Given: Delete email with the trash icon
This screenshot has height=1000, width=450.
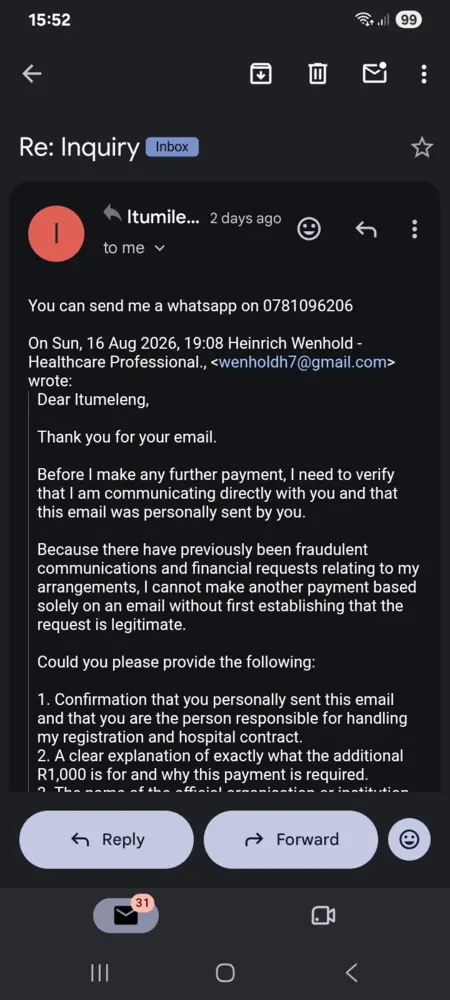Looking at the screenshot, I should pos(317,75).
